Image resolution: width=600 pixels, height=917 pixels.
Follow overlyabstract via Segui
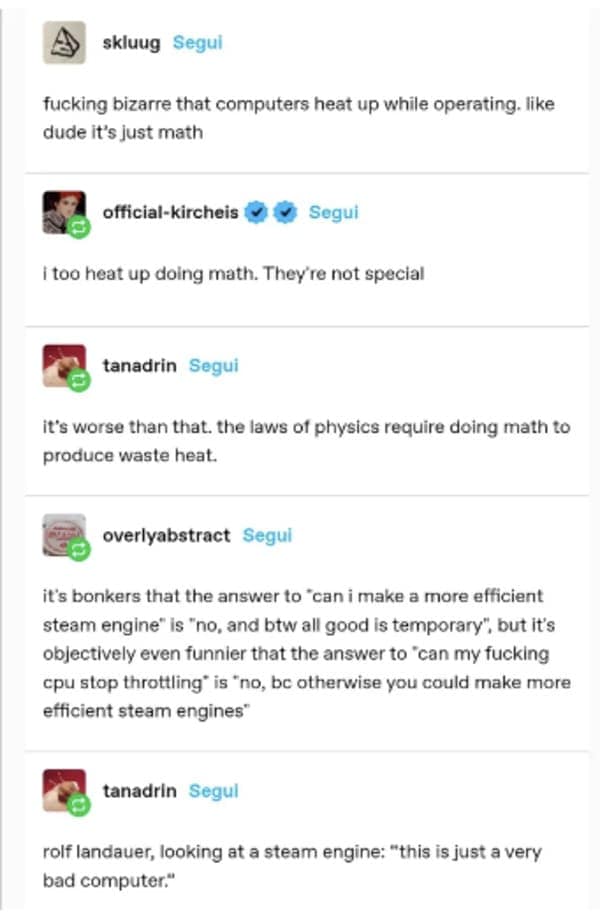point(267,535)
